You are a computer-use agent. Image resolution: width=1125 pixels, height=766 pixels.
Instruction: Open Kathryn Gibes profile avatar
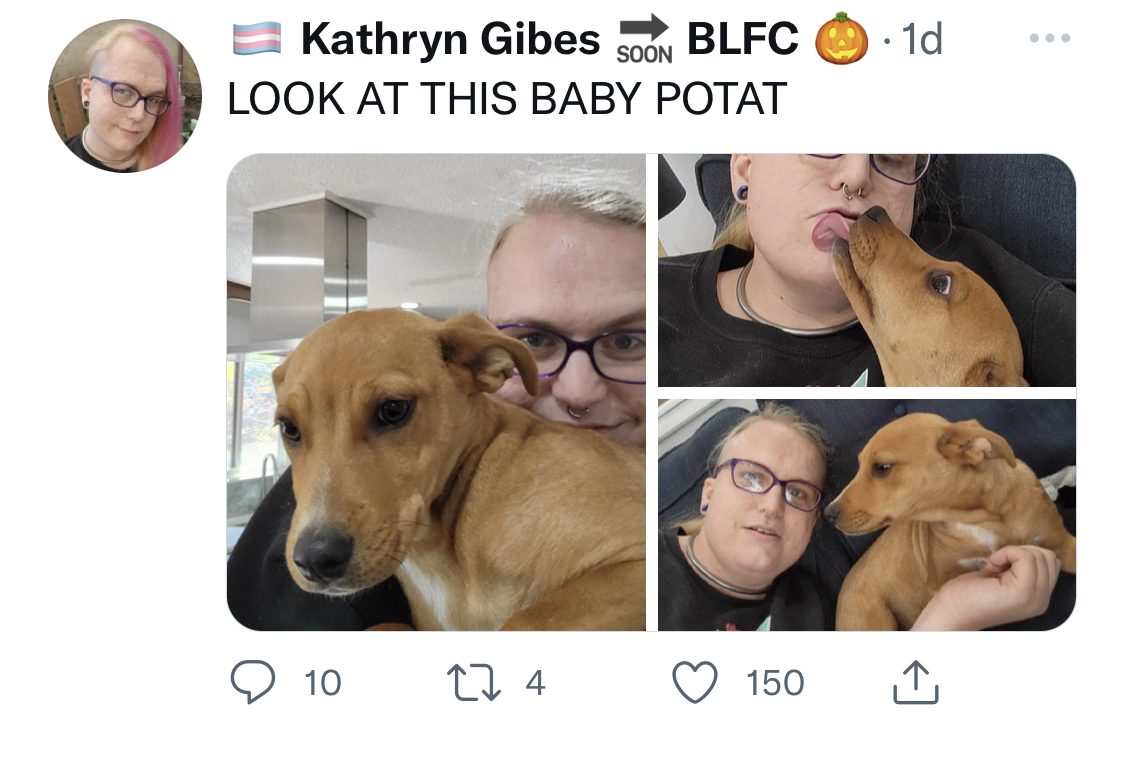pos(125,95)
